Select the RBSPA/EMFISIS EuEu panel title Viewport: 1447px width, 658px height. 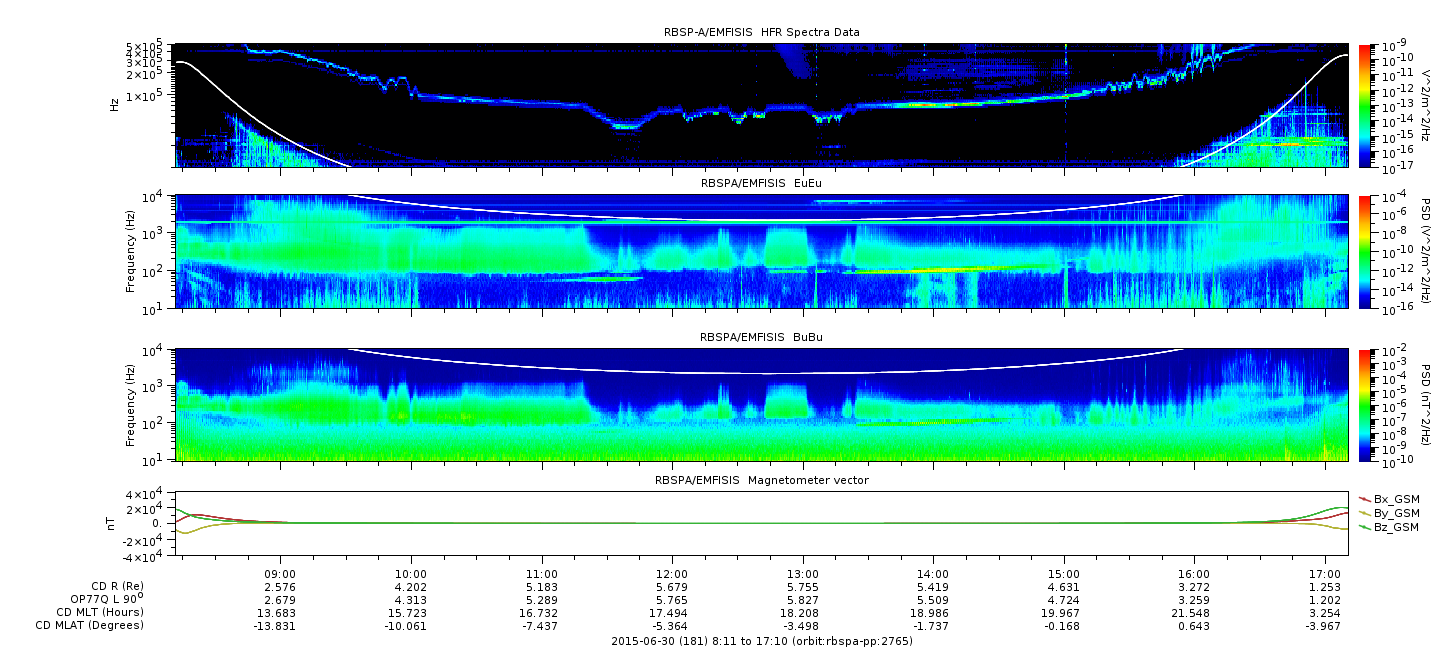(x=761, y=184)
